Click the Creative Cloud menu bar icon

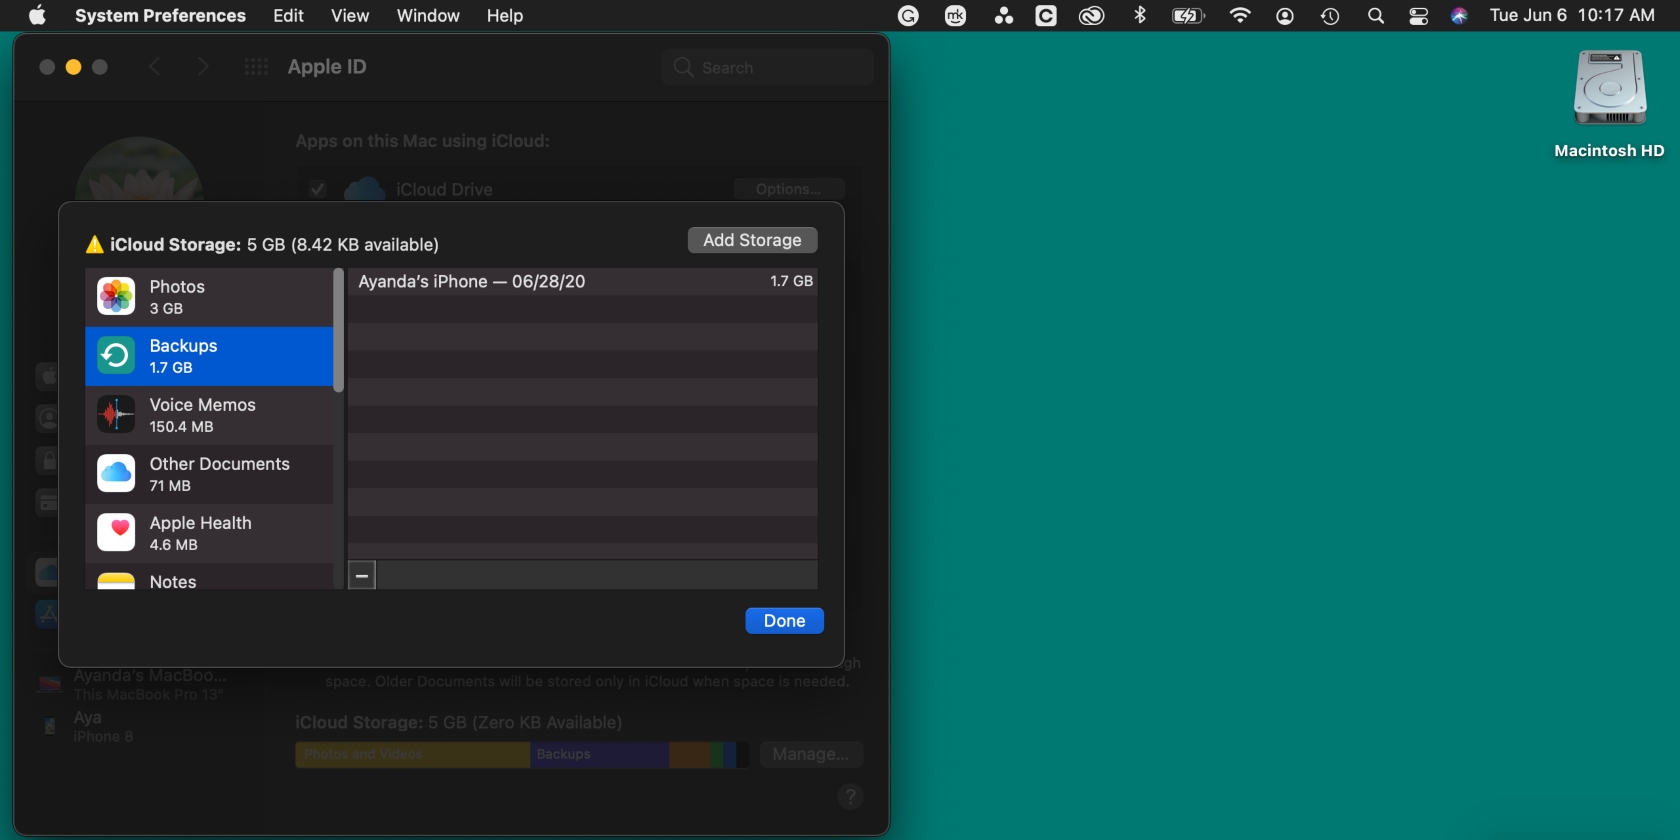coord(1091,16)
